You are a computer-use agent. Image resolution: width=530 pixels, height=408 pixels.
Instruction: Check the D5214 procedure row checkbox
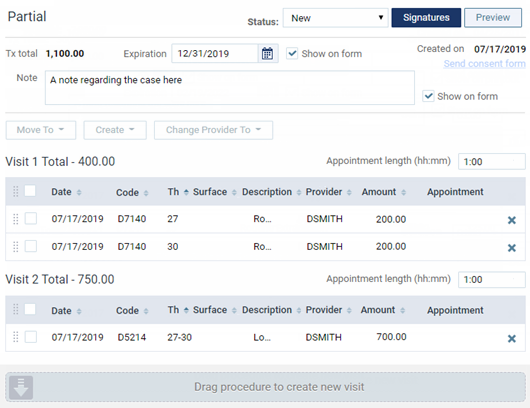(31, 337)
